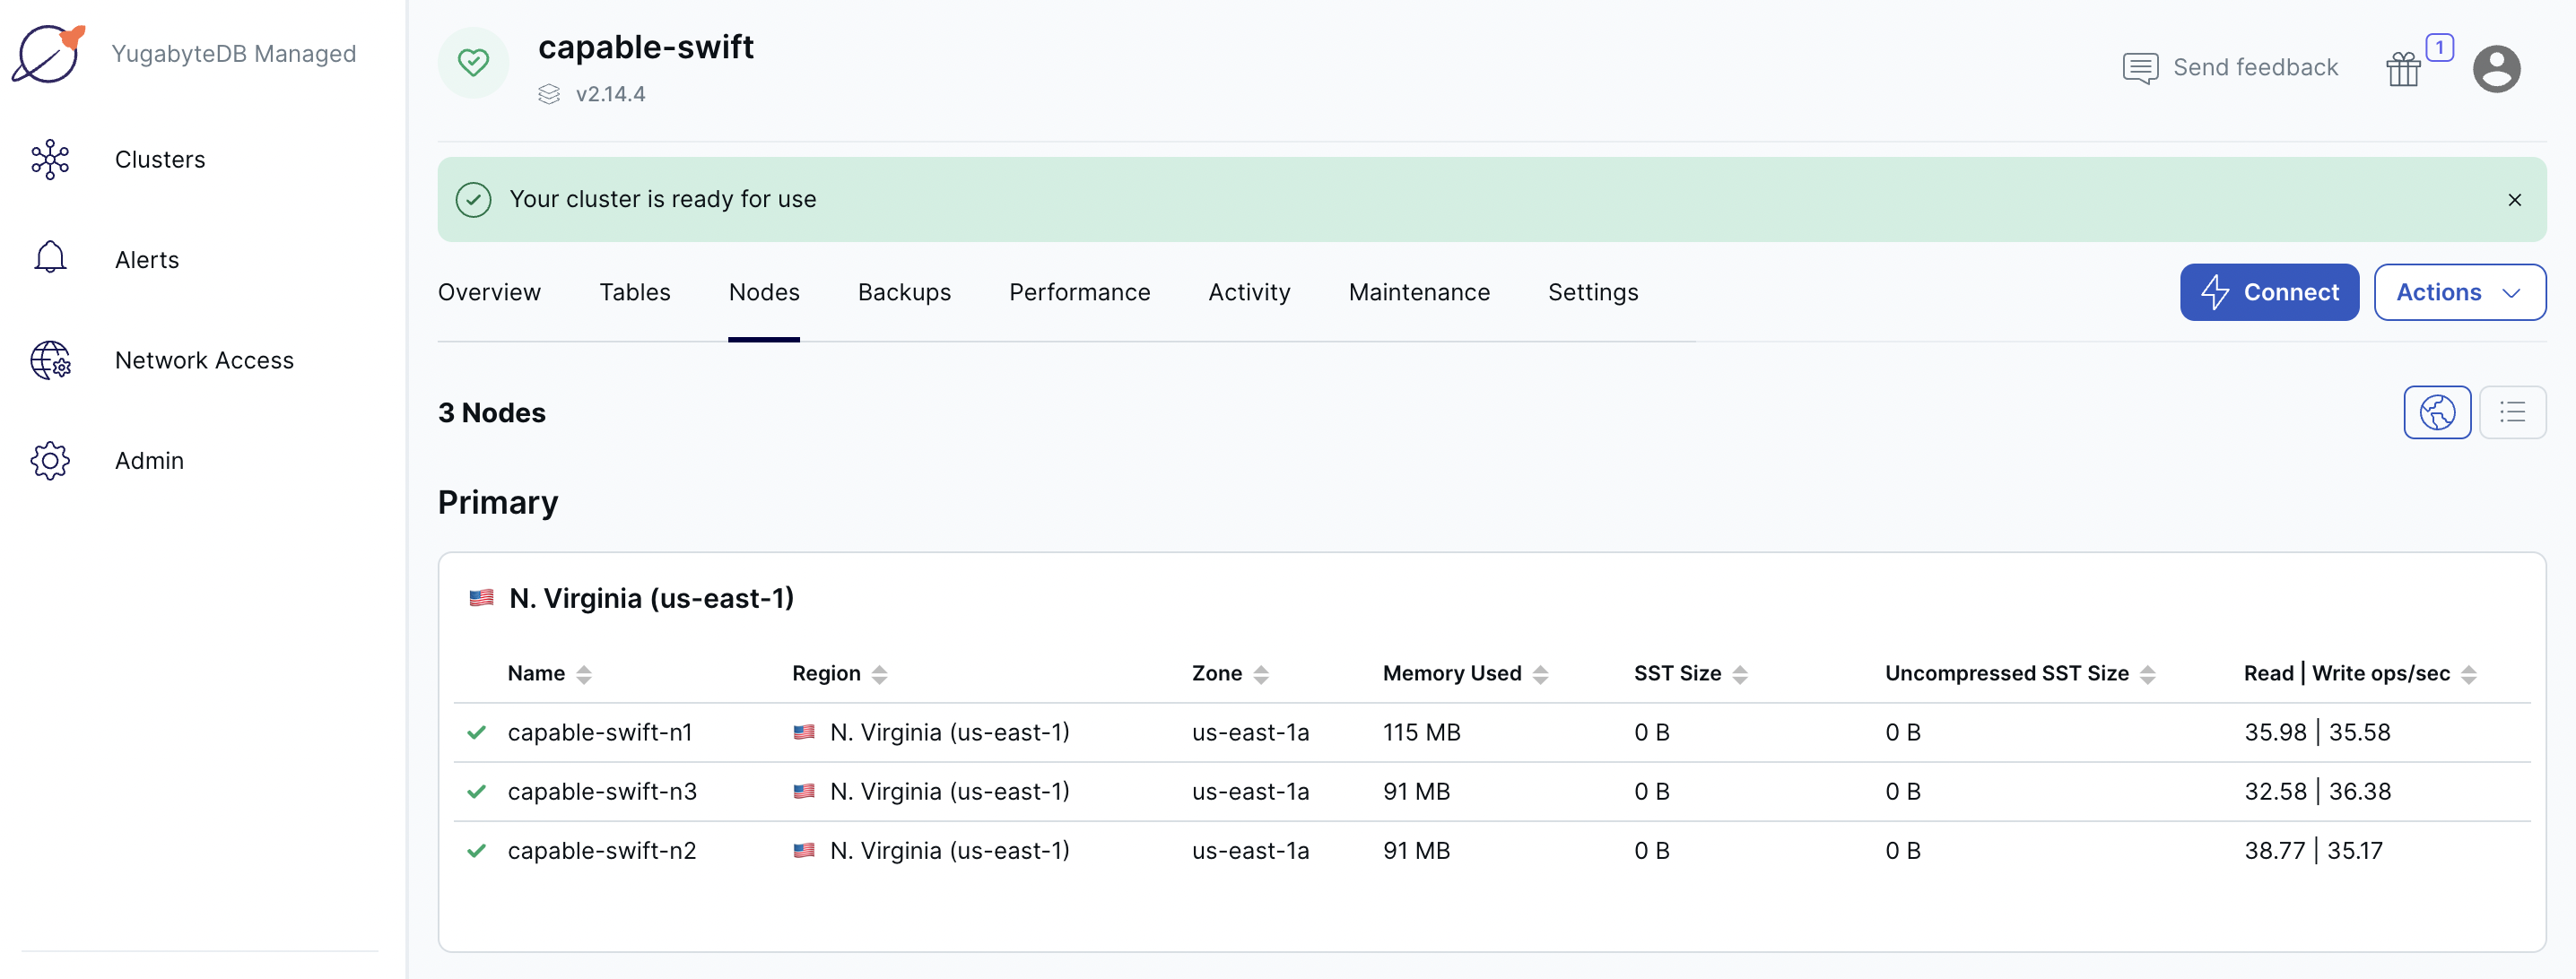Click the Network Access globe icon

(49, 360)
